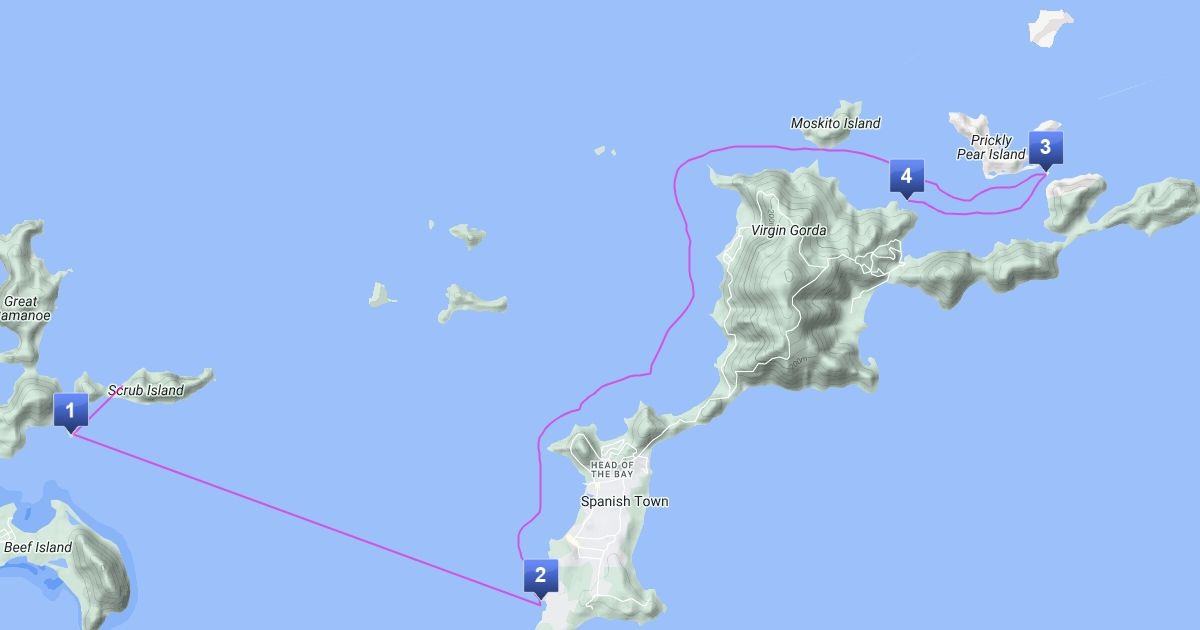This screenshot has width=1200, height=630.
Task: Click the route loop between markers 3 and 4
Action: point(975,197)
